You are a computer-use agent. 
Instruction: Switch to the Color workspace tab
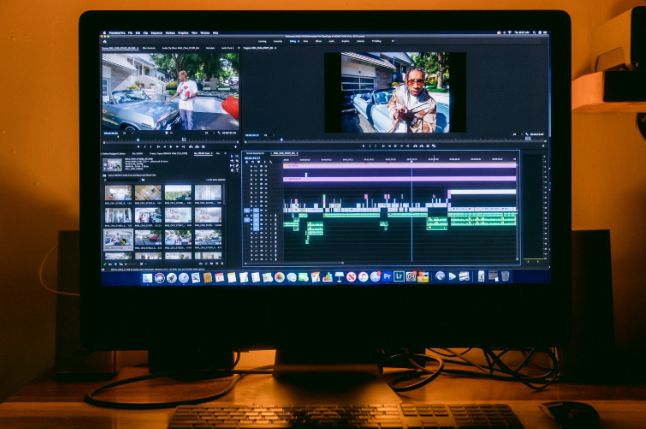point(305,41)
